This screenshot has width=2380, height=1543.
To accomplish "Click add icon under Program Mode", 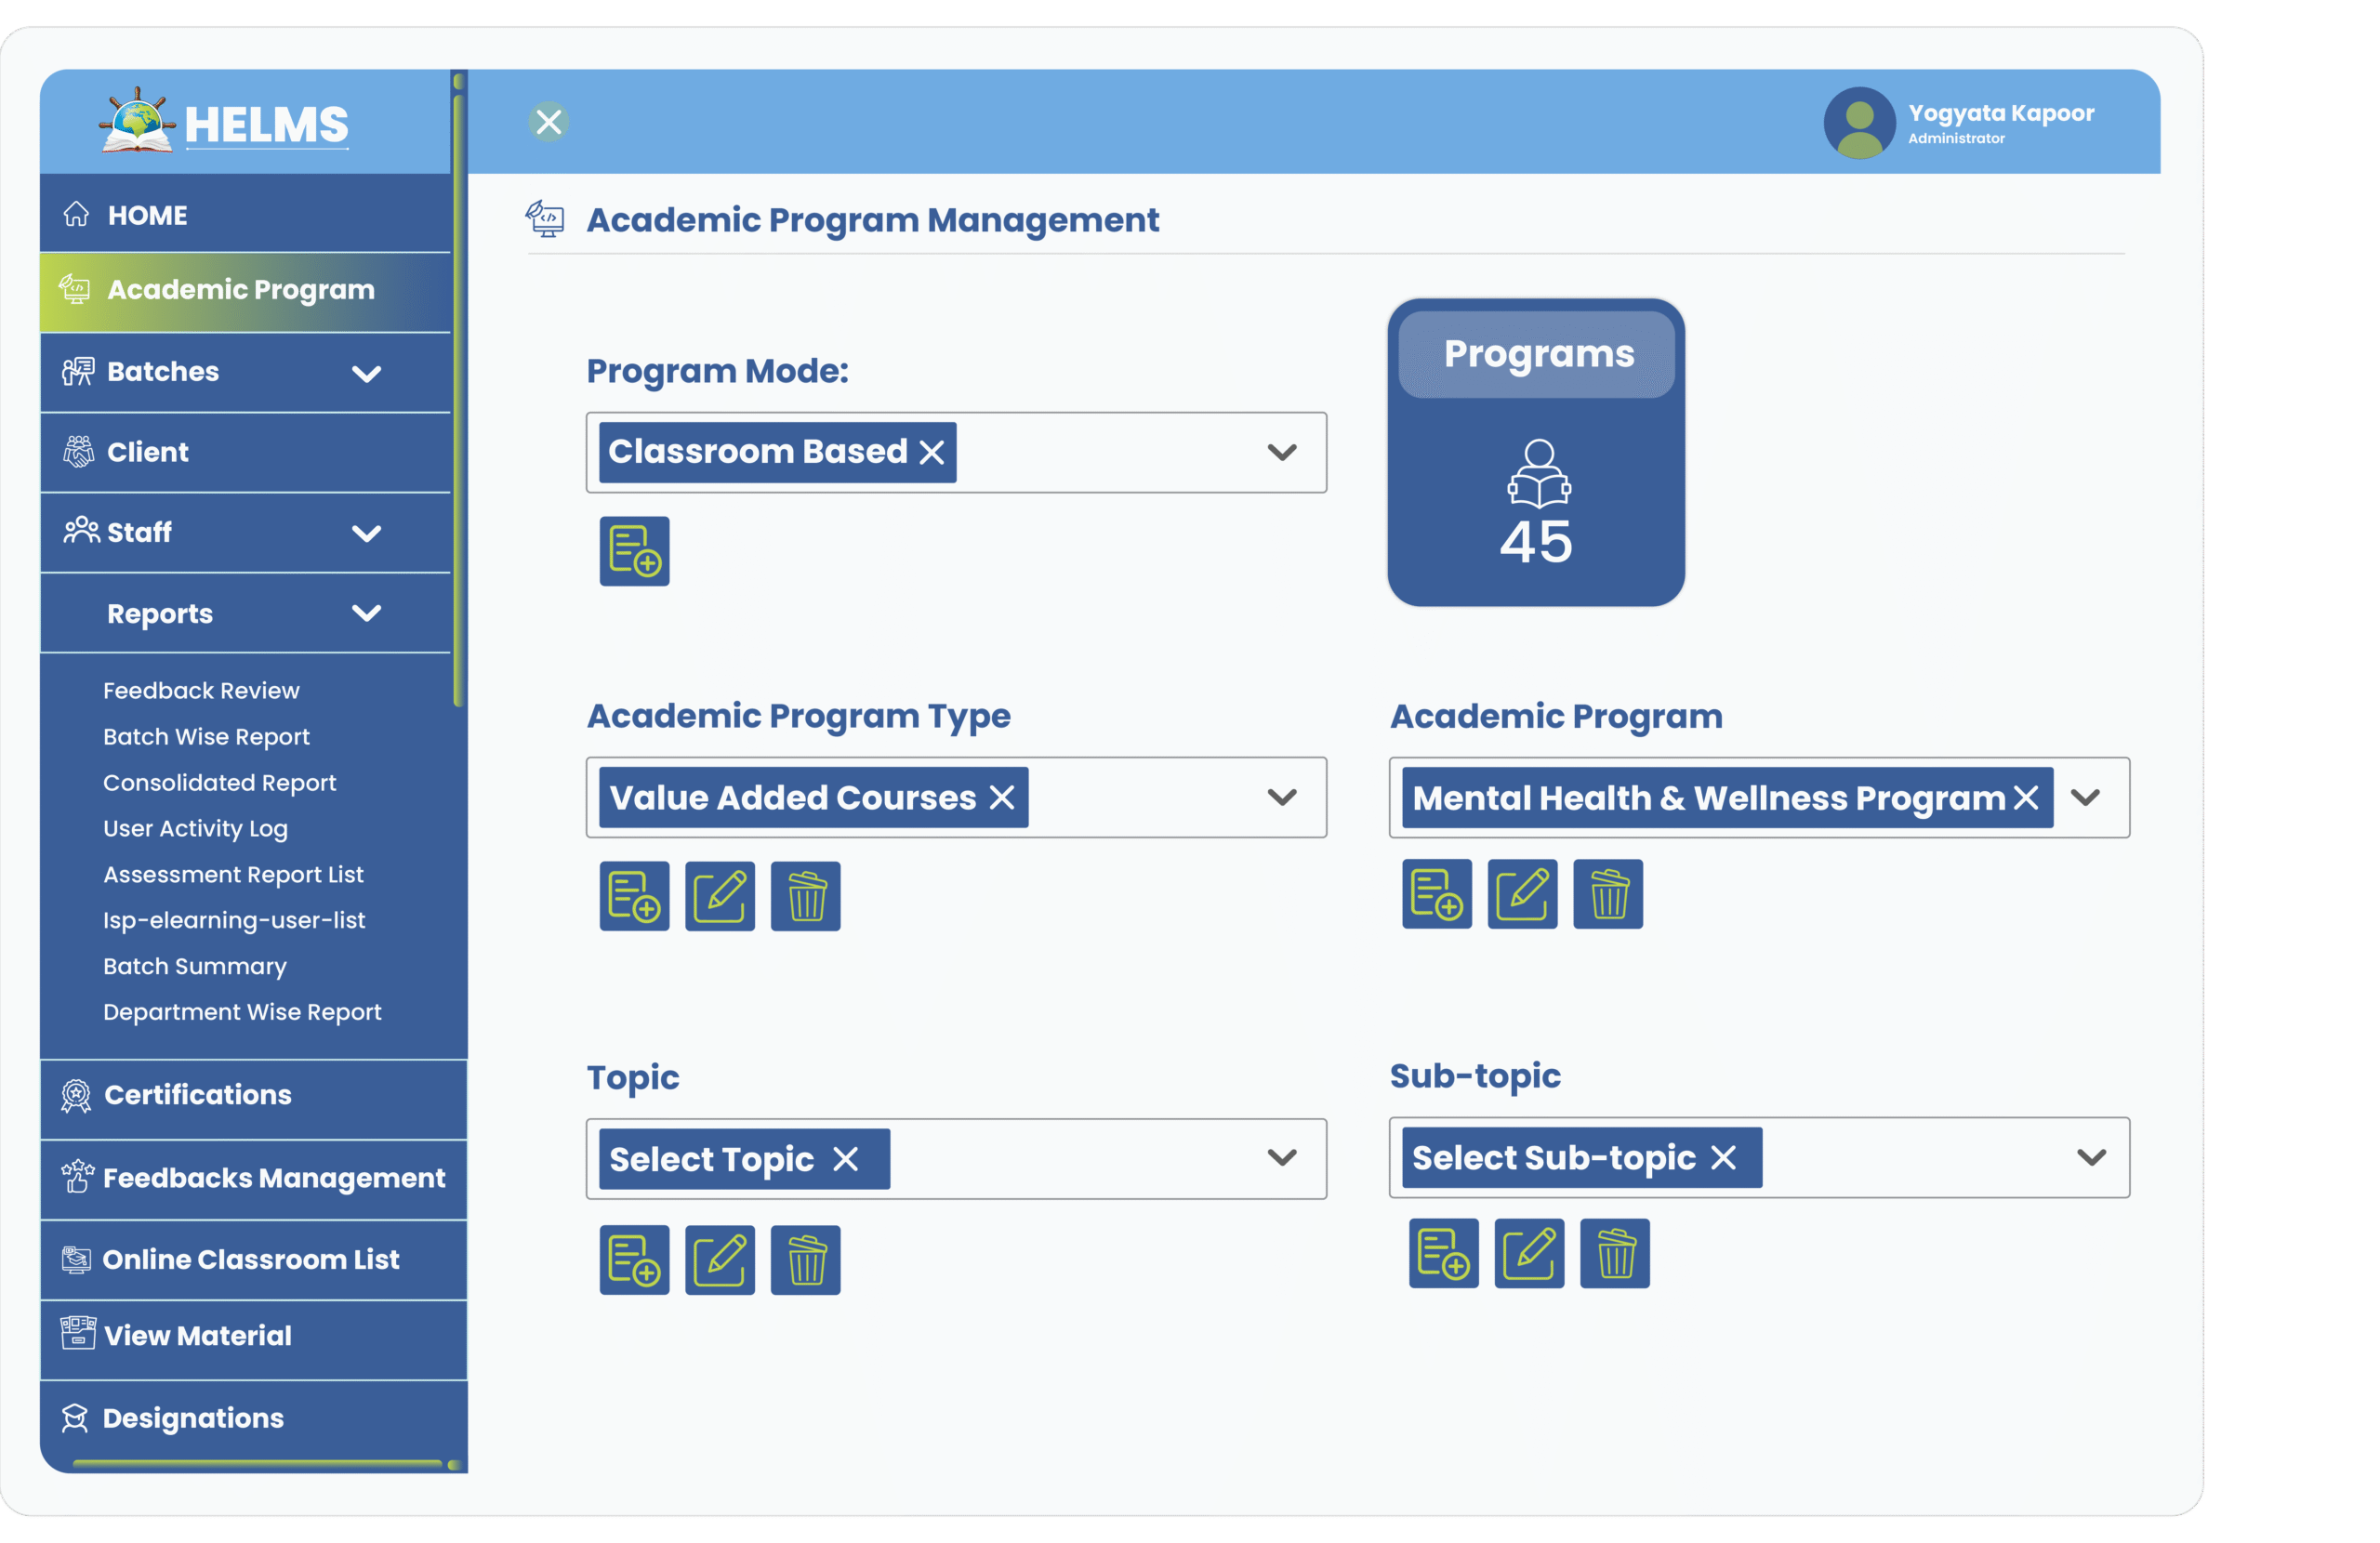I will pyautogui.click(x=634, y=551).
